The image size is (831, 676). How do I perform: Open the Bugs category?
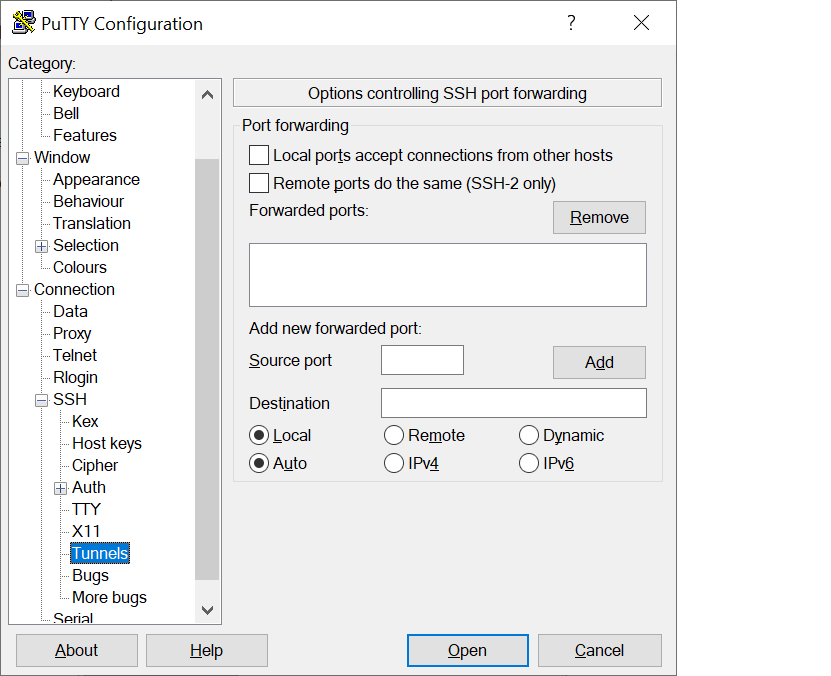point(91,575)
